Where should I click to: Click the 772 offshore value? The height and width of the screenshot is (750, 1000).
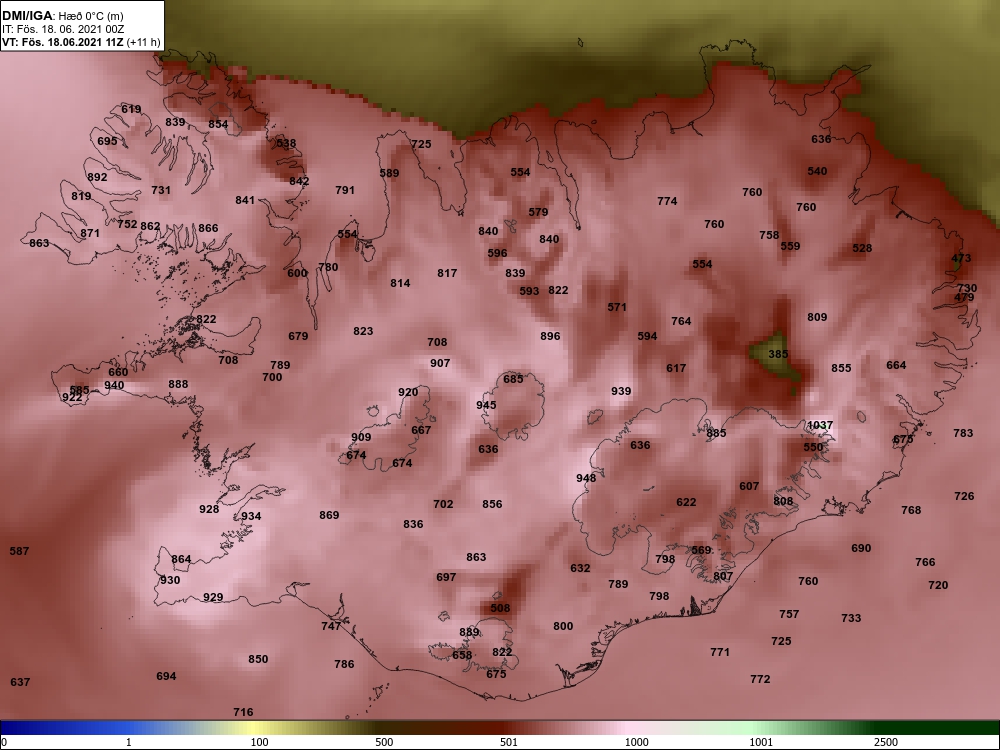coord(760,679)
